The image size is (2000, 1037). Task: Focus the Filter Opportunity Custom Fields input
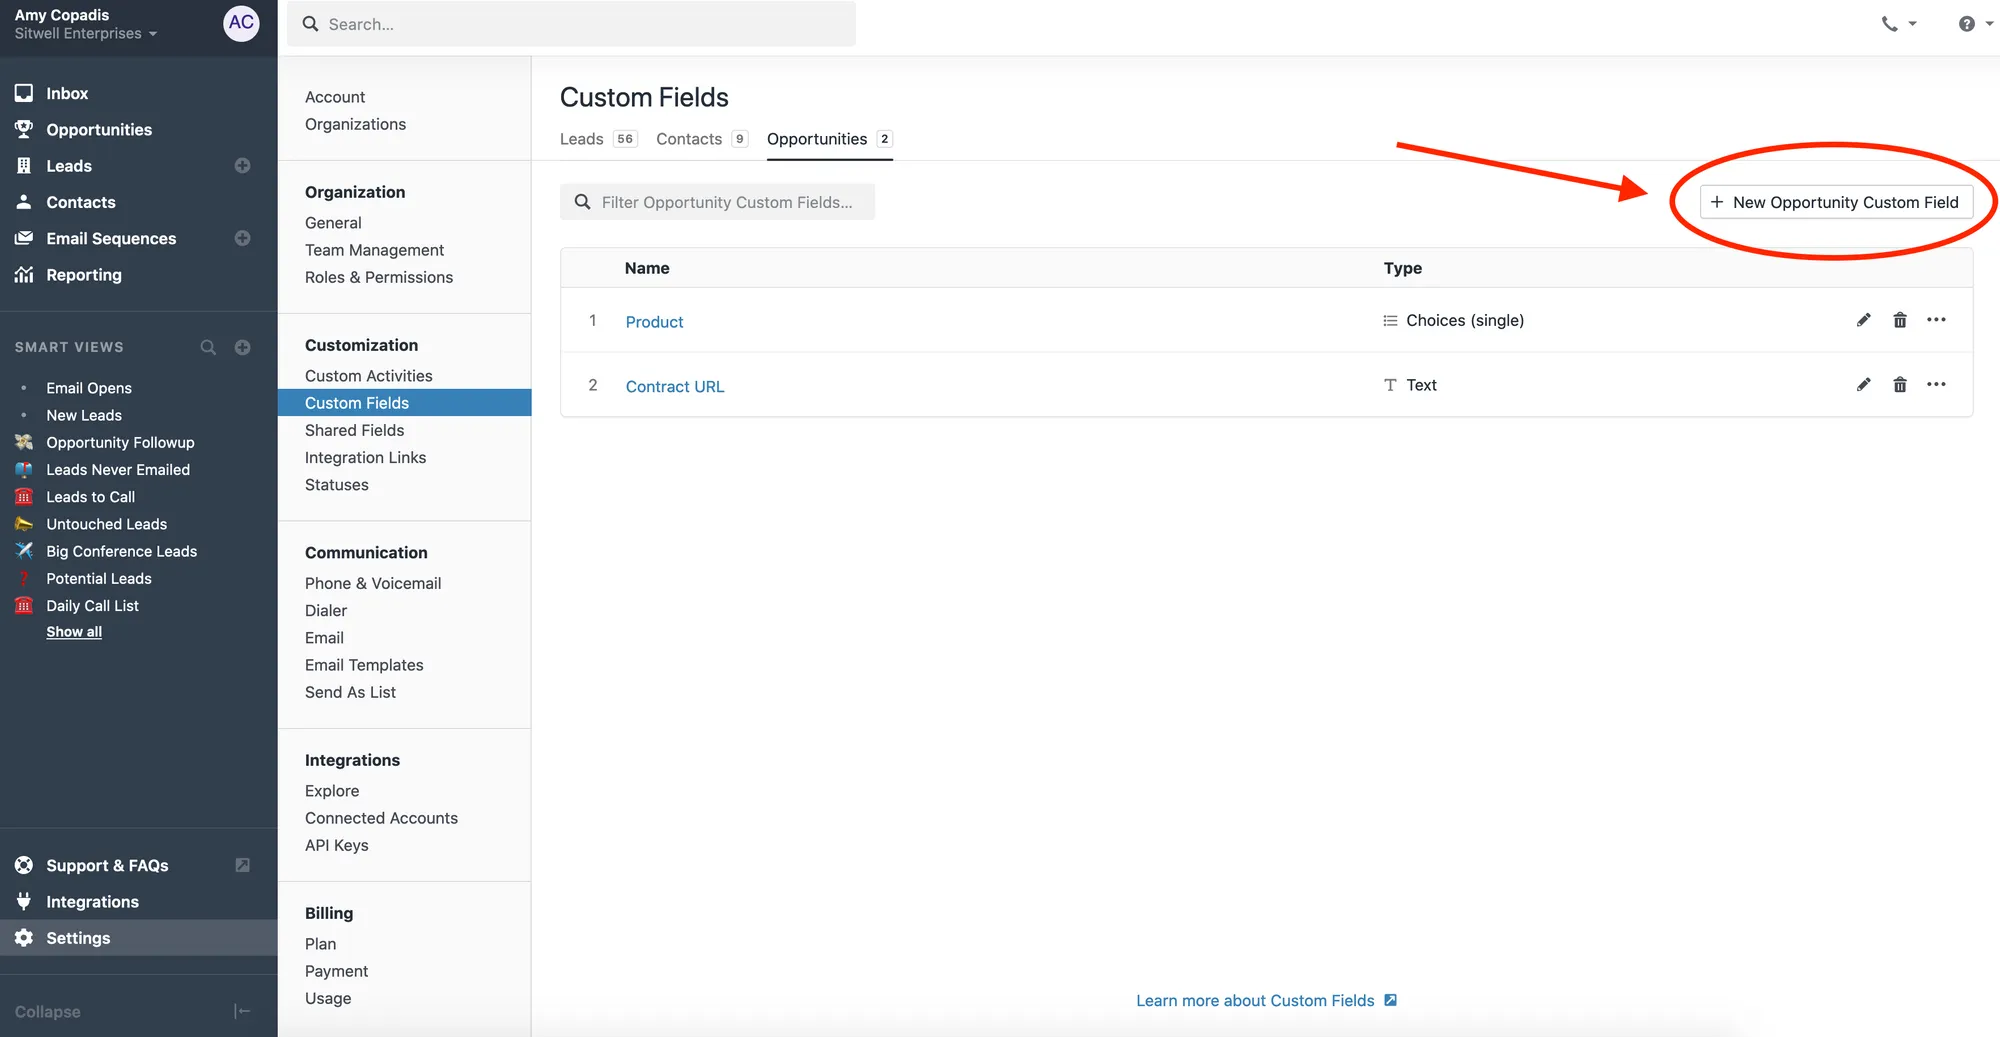727,202
